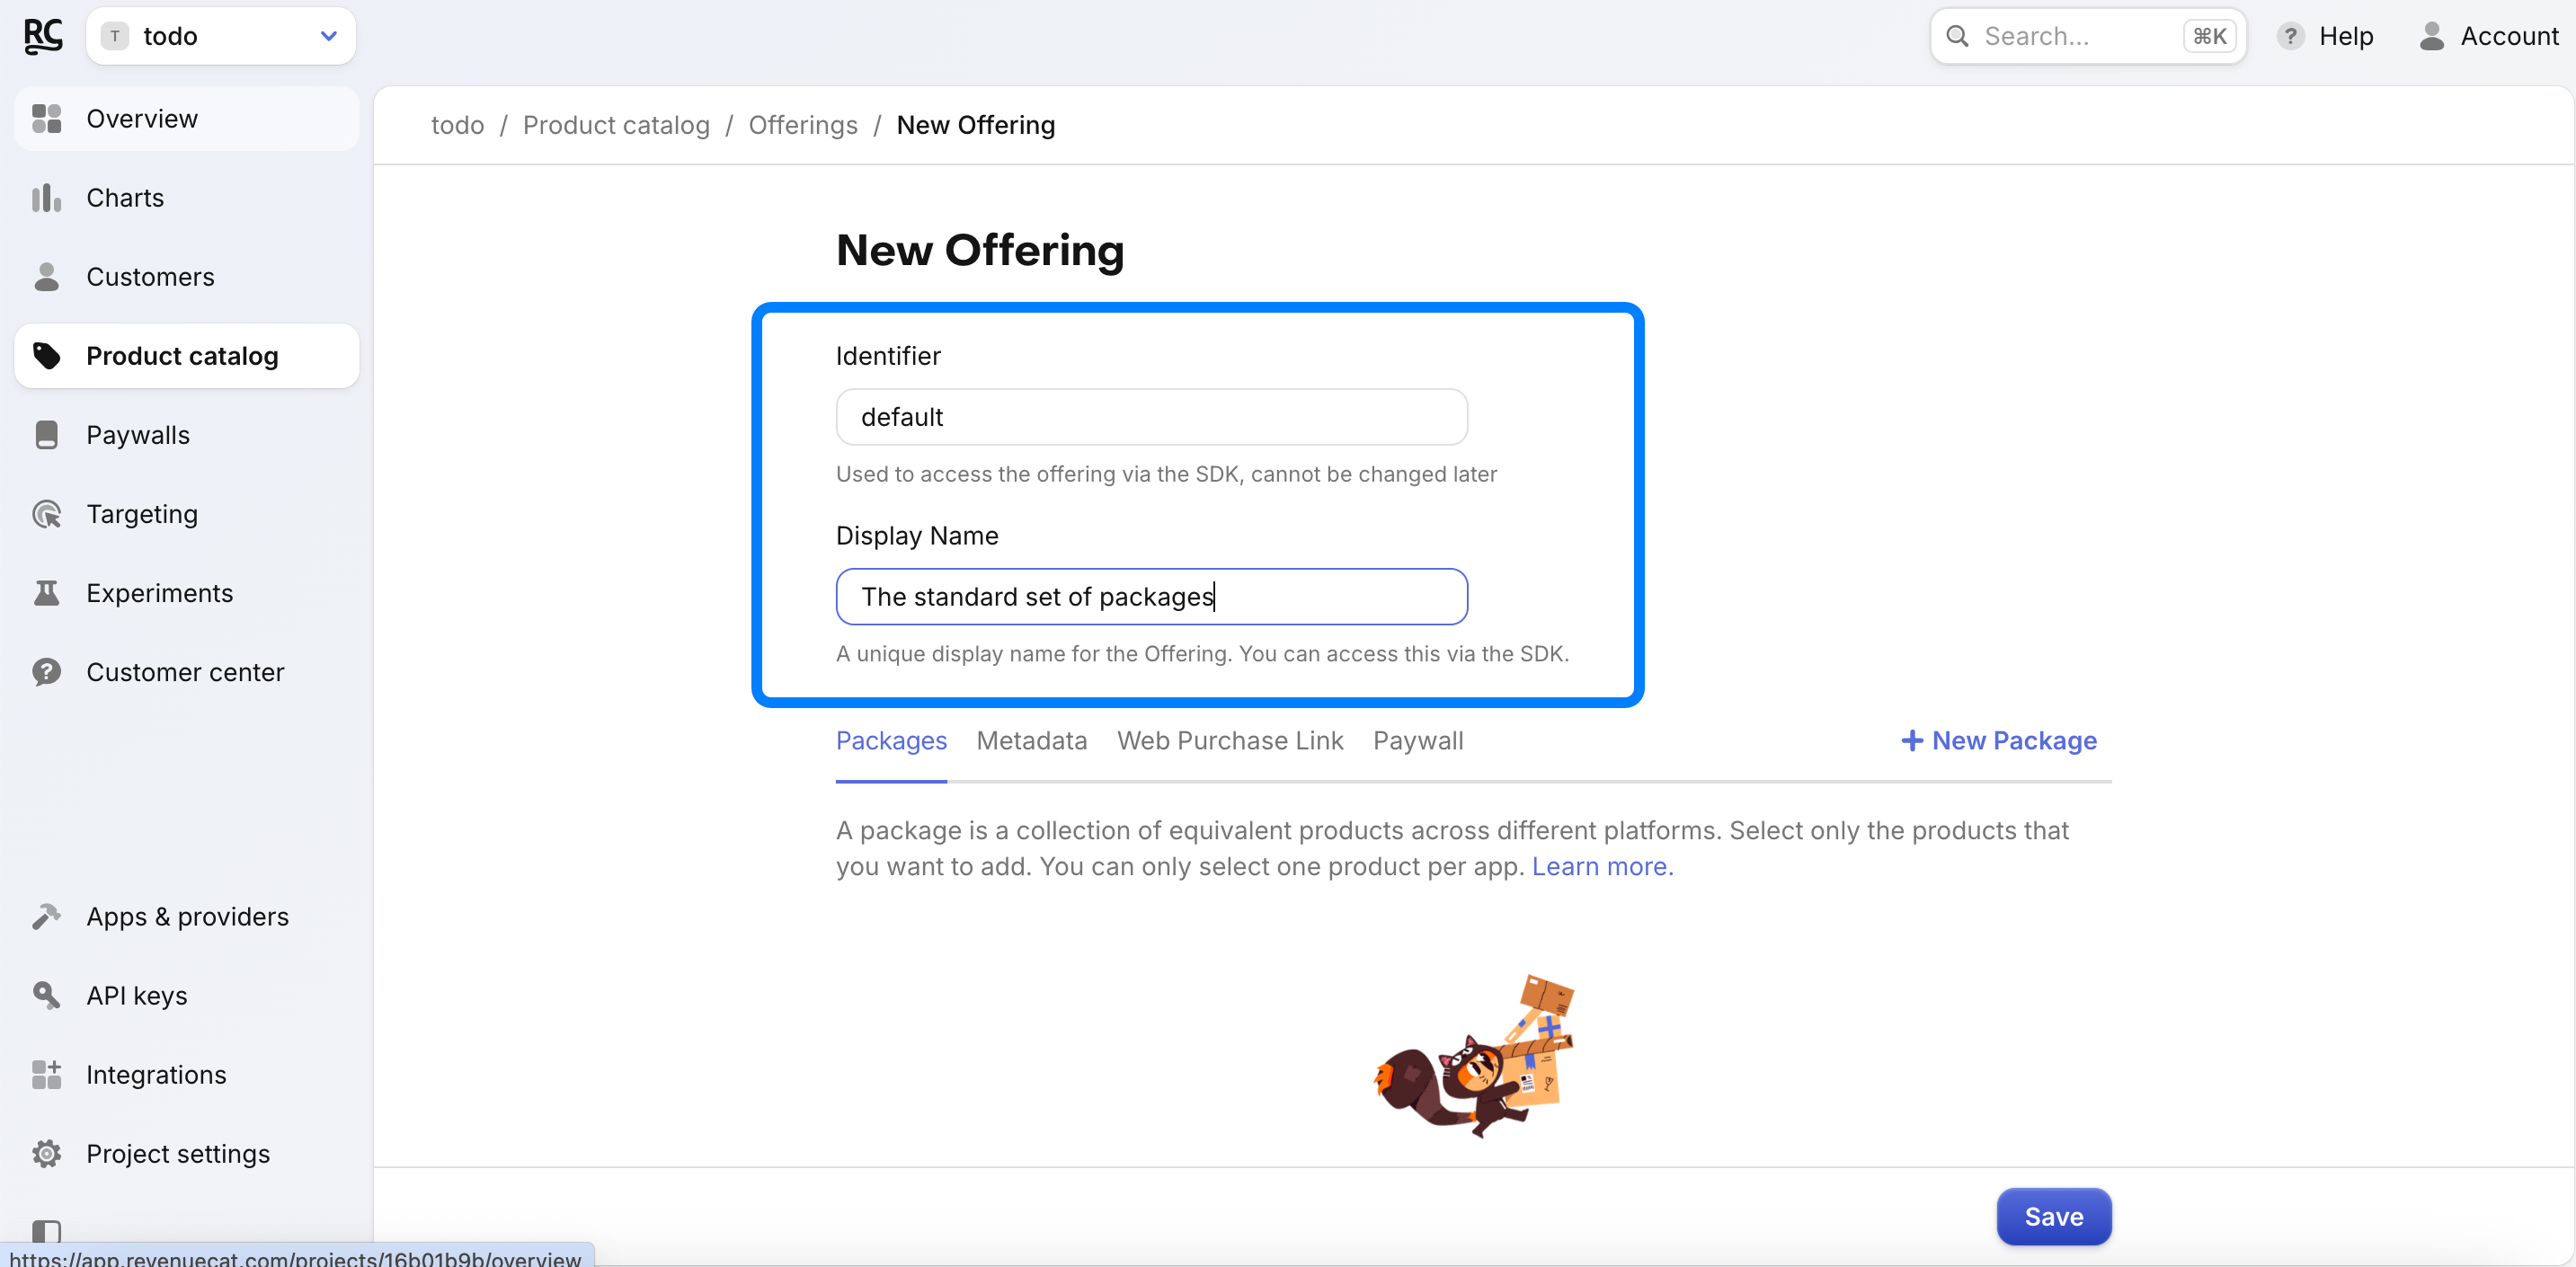Screen dimensions: 2576x1267
Task: Click the Targeting icon in sidebar
Action: tap(46, 514)
